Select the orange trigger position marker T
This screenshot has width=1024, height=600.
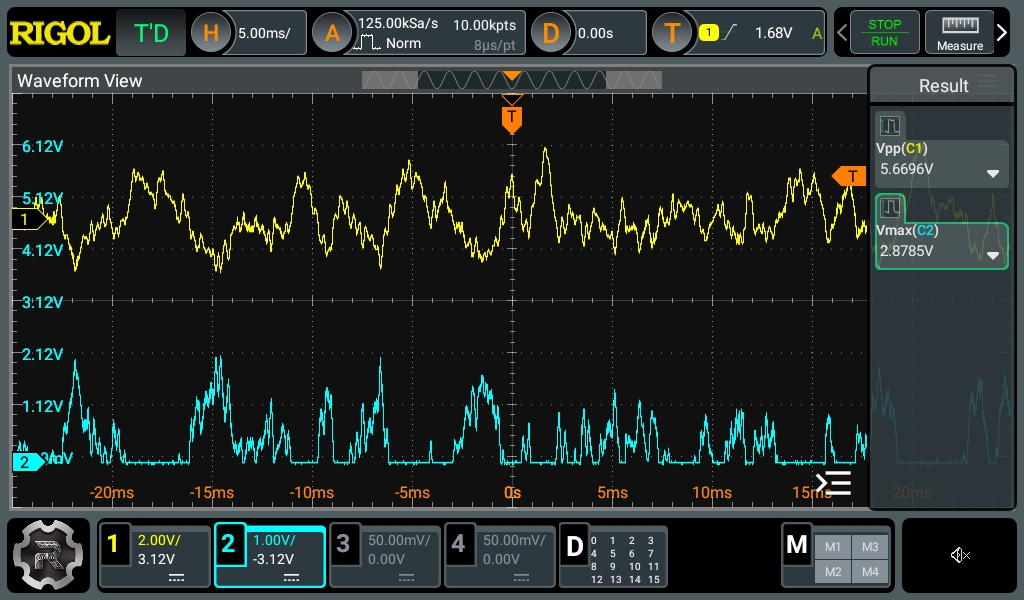(x=511, y=119)
